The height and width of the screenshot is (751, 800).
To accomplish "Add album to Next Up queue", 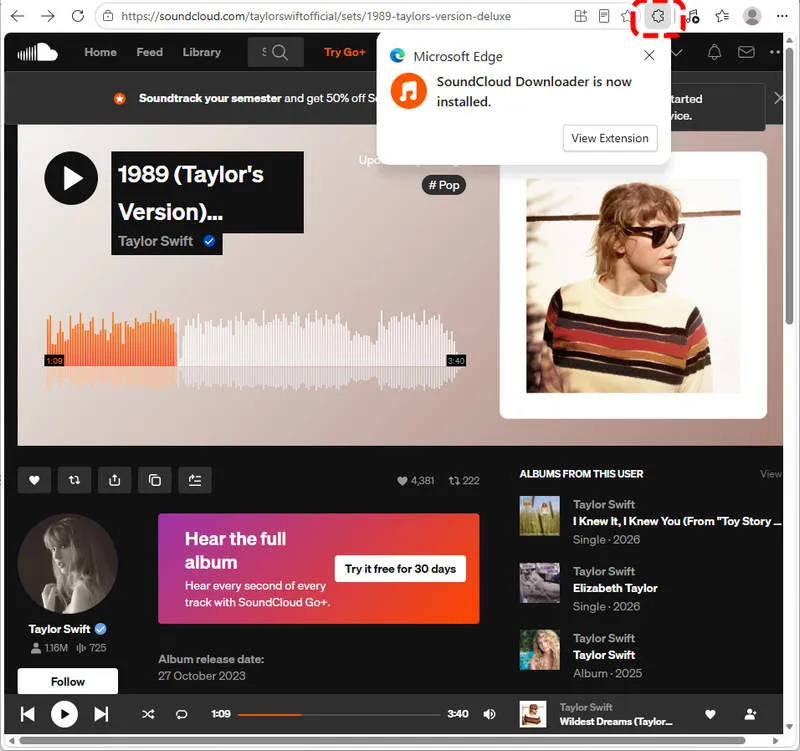I will (x=195, y=480).
